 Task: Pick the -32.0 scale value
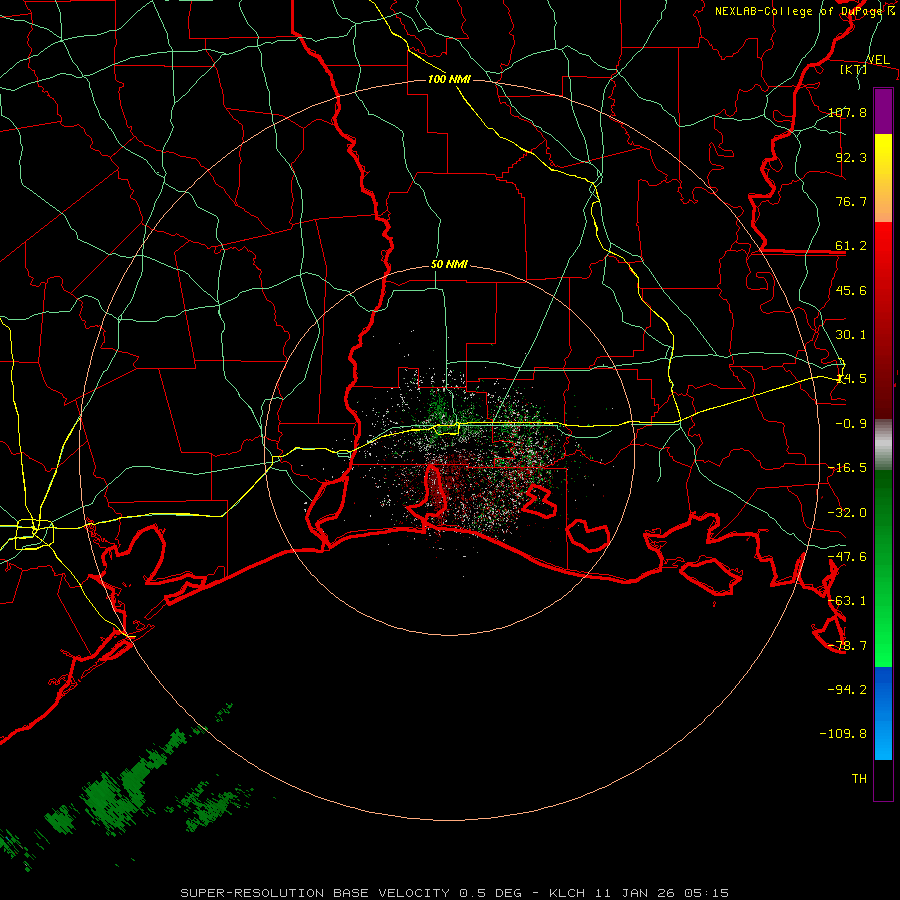[848, 513]
